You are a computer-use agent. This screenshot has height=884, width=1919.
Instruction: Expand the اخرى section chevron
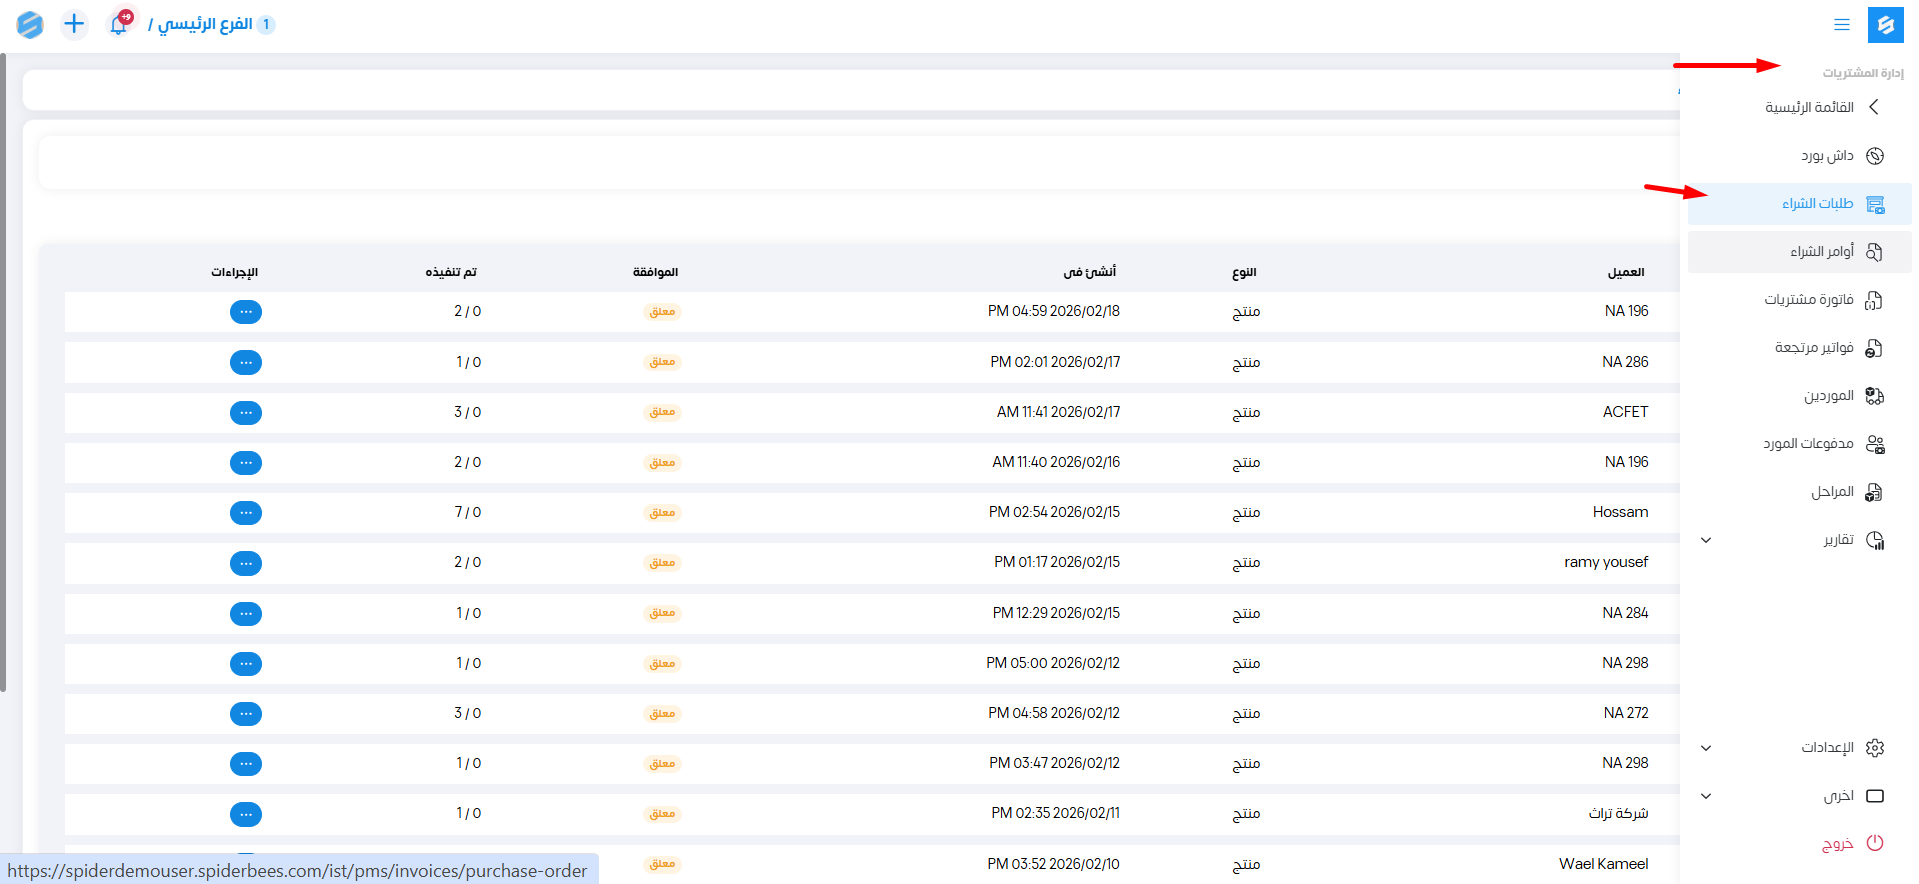[x=1706, y=796]
